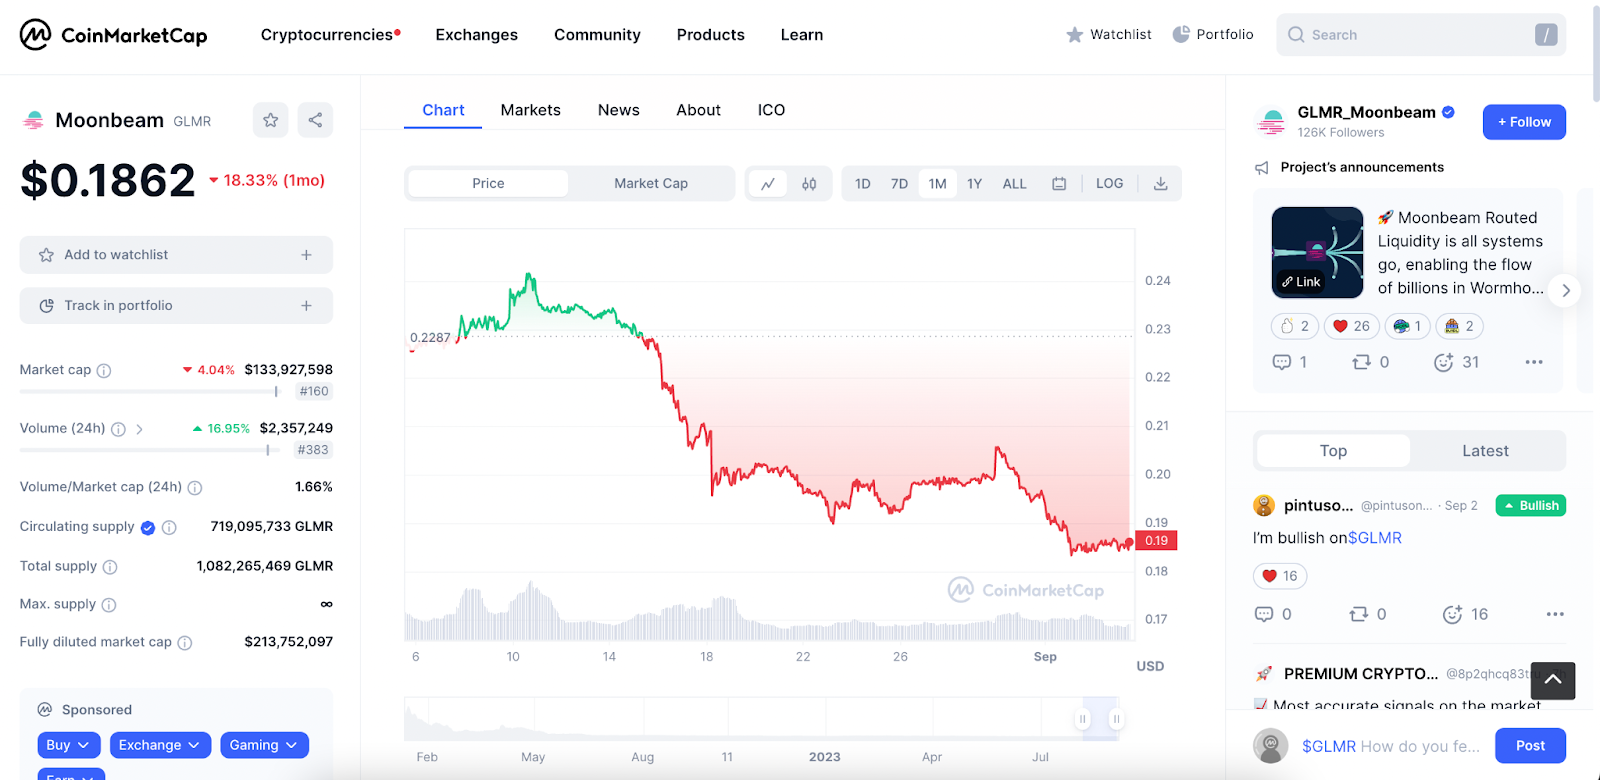The image size is (1600, 780).
Task: Open the calendar date range picker
Action: pyautogui.click(x=1059, y=184)
